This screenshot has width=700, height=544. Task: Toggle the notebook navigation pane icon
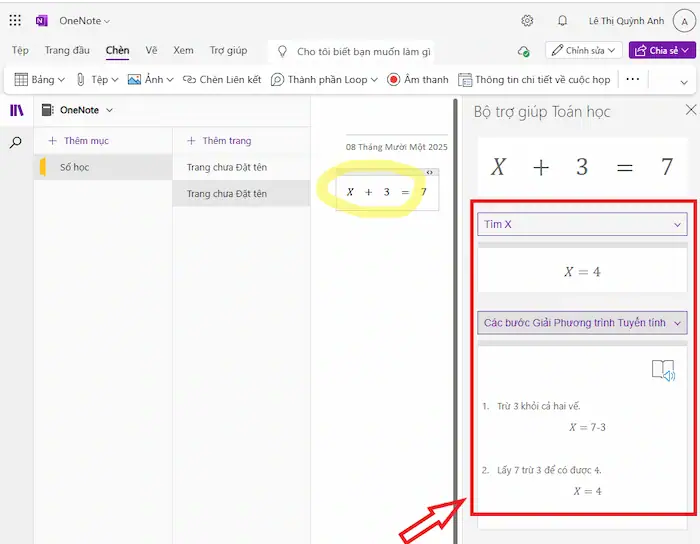point(16,110)
